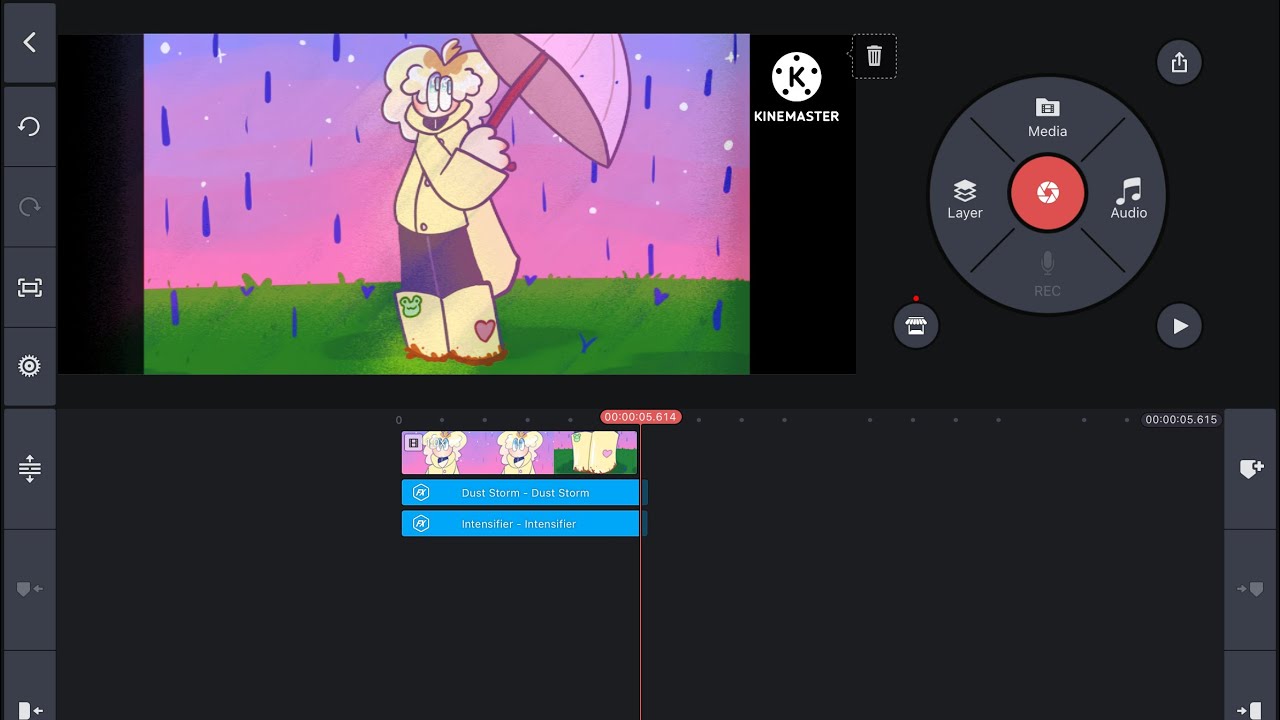Redo the undone edit
This screenshot has height=720, width=1280.
pos(29,207)
